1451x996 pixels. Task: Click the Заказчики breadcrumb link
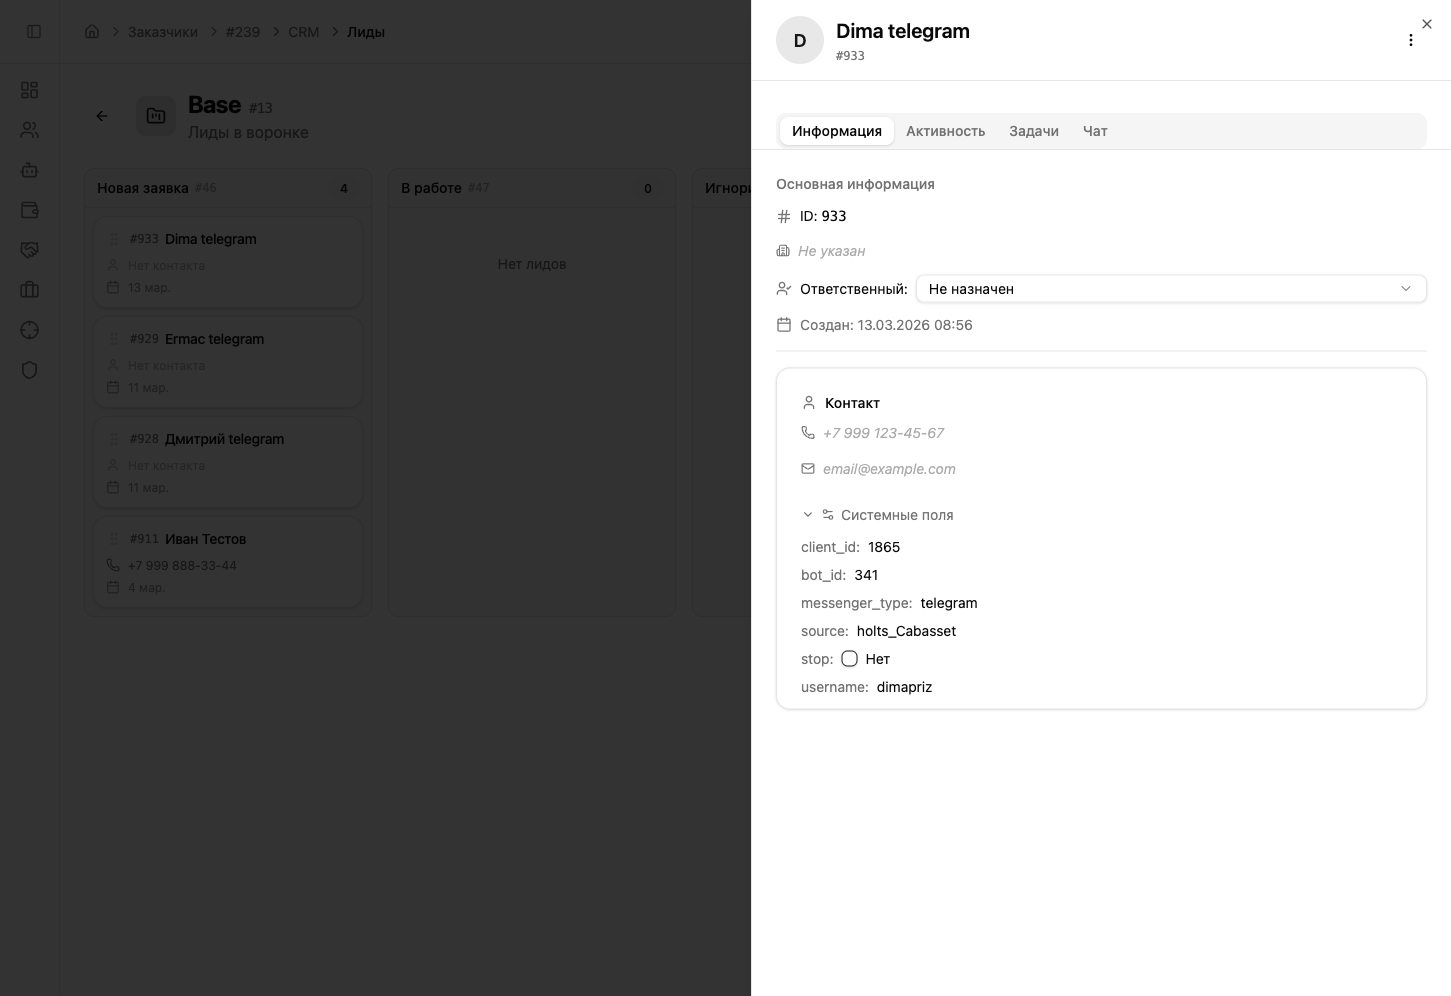pyautogui.click(x=162, y=32)
